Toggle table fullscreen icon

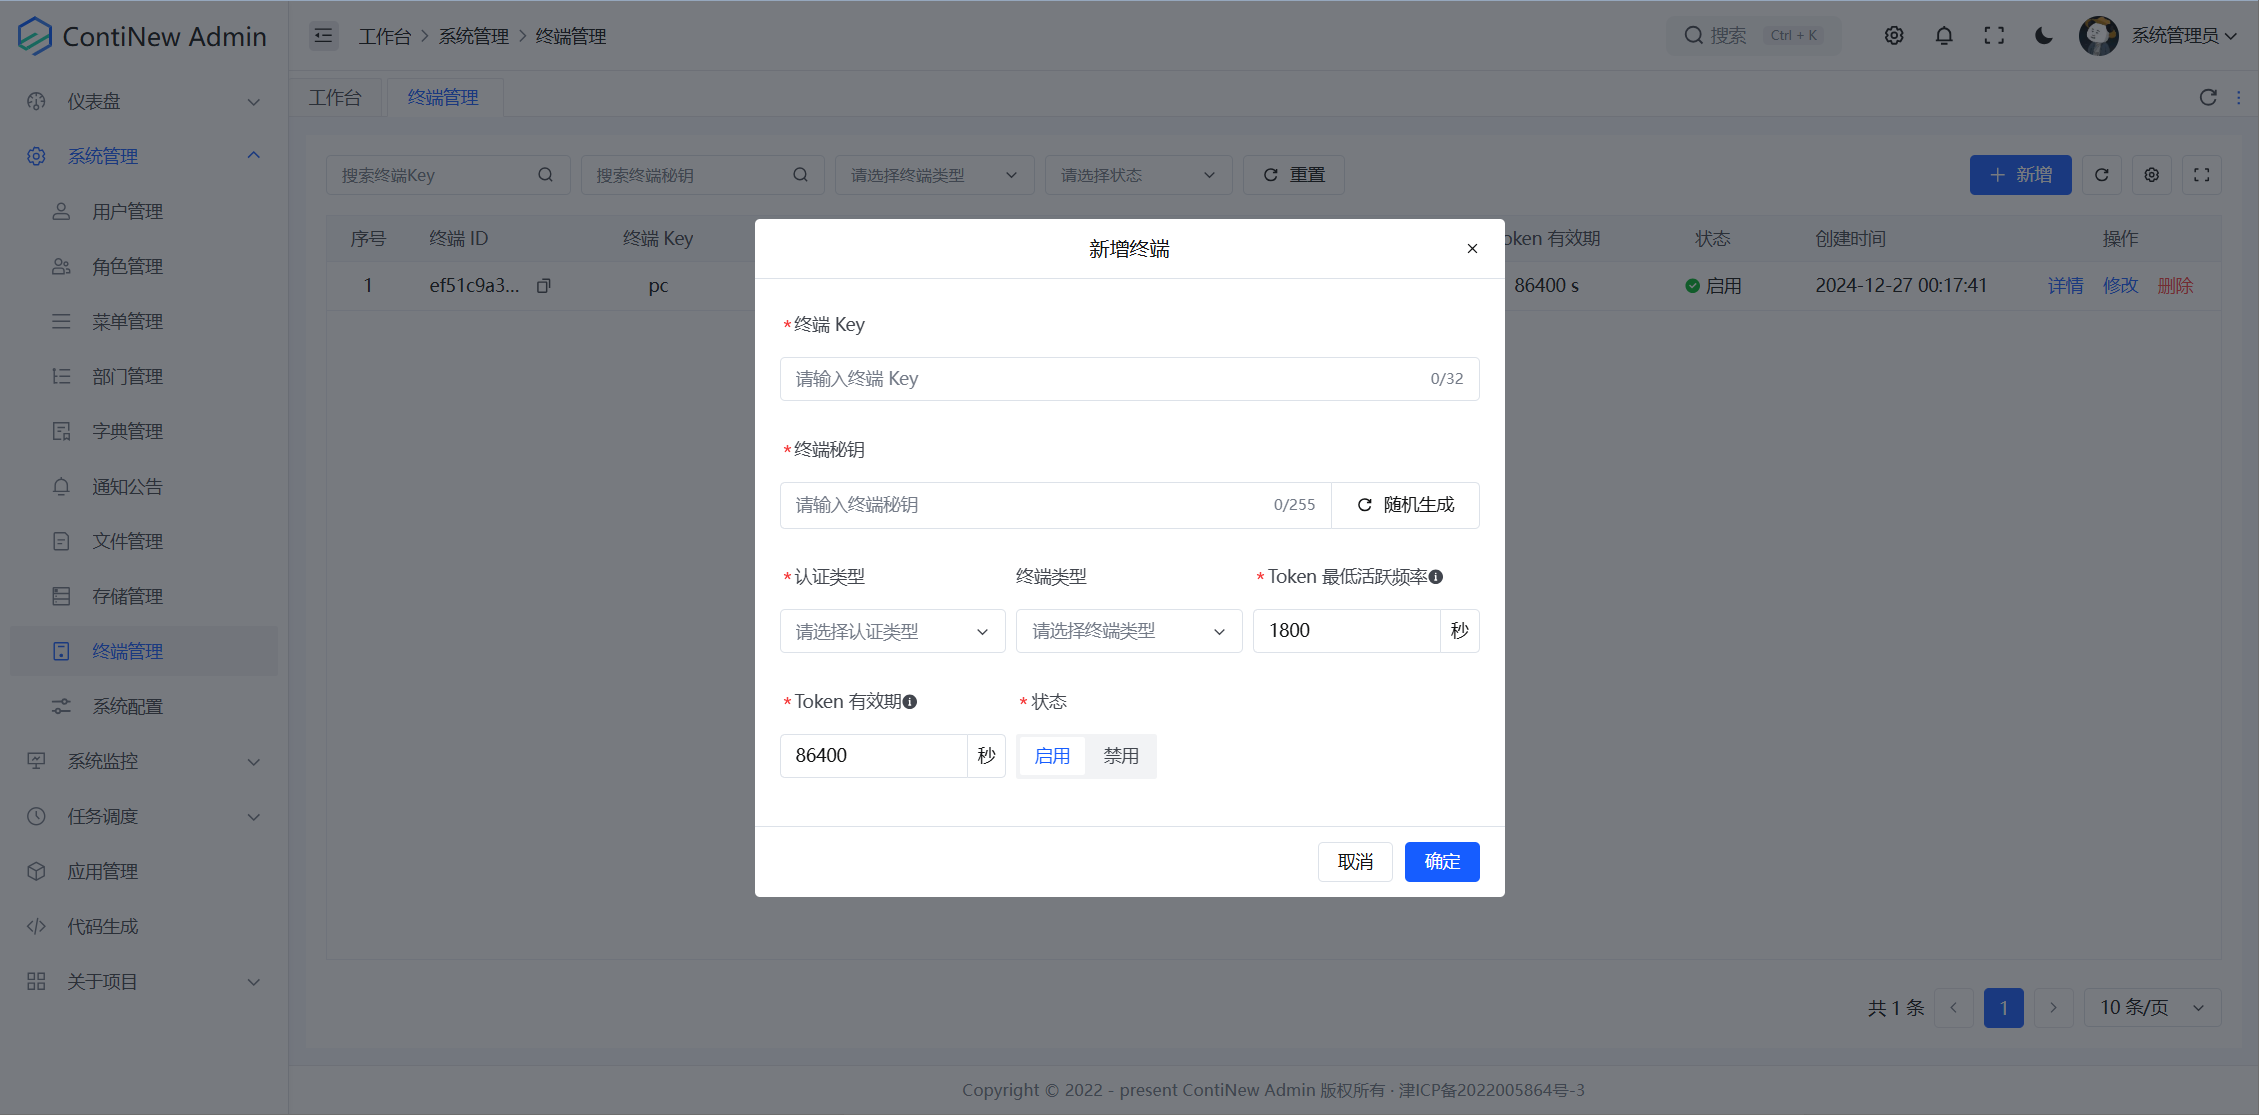tap(2202, 175)
